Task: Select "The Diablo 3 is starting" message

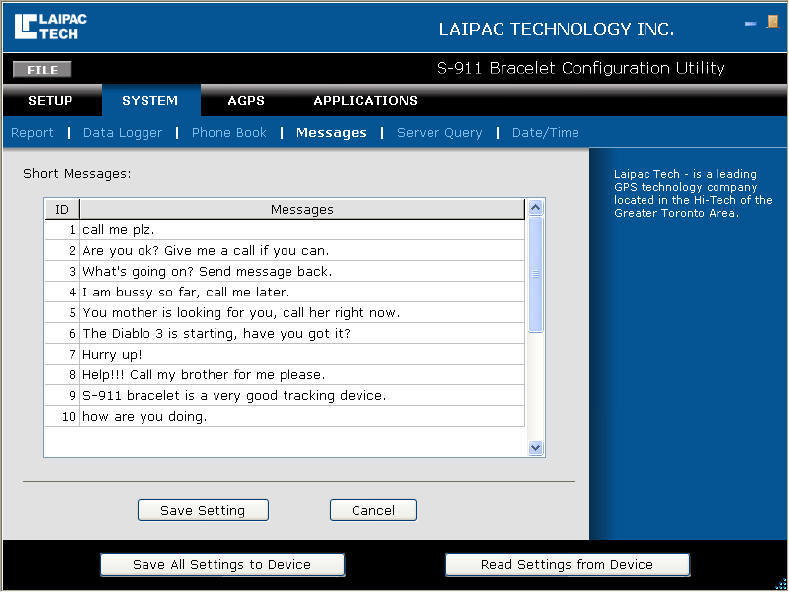Action: click(x=302, y=334)
